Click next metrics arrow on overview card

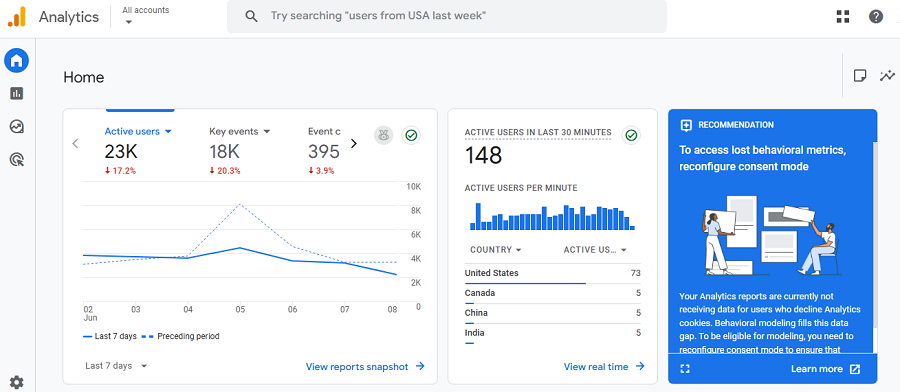point(354,143)
